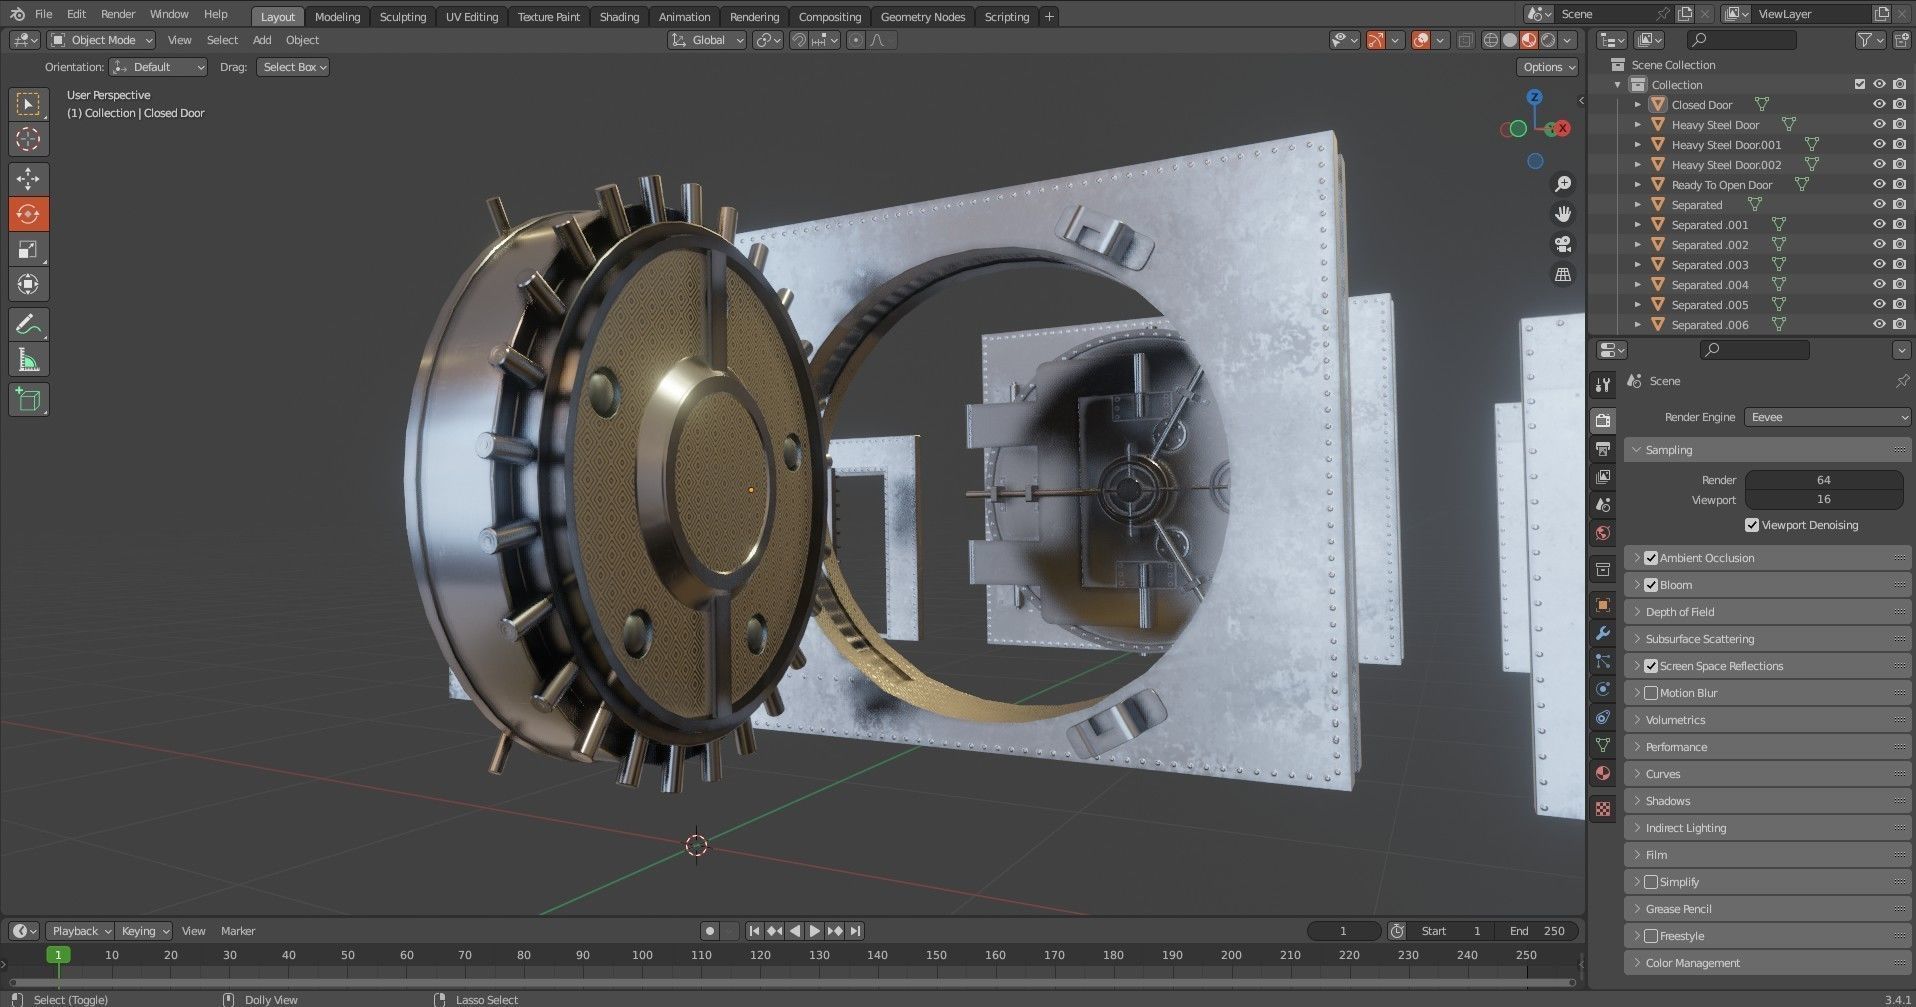Screen dimensions: 1916x1007
Task: Open the Tool properties tab
Action: pyautogui.click(x=1603, y=385)
